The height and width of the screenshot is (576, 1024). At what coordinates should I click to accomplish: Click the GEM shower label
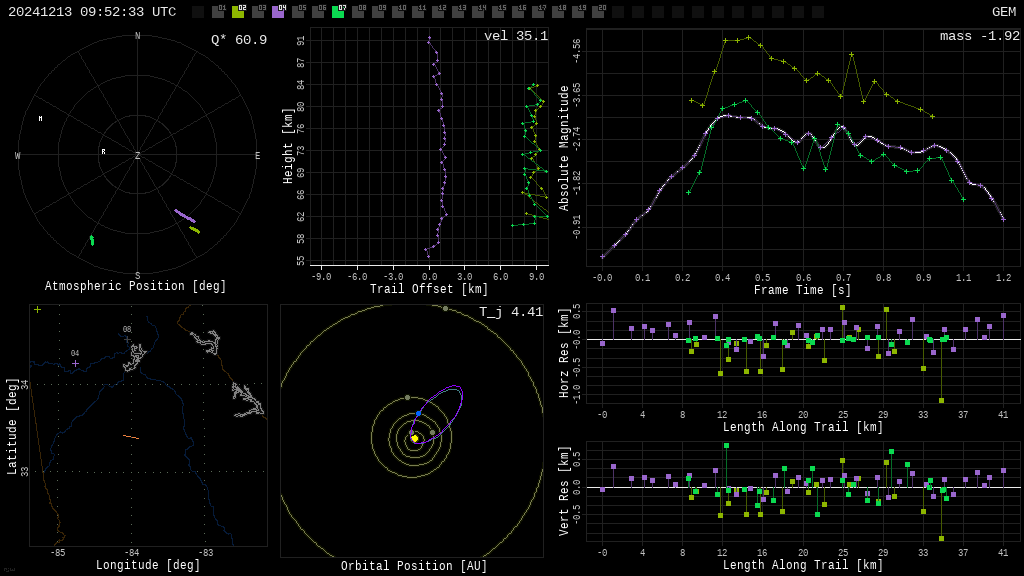click(x=1003, y=12)
